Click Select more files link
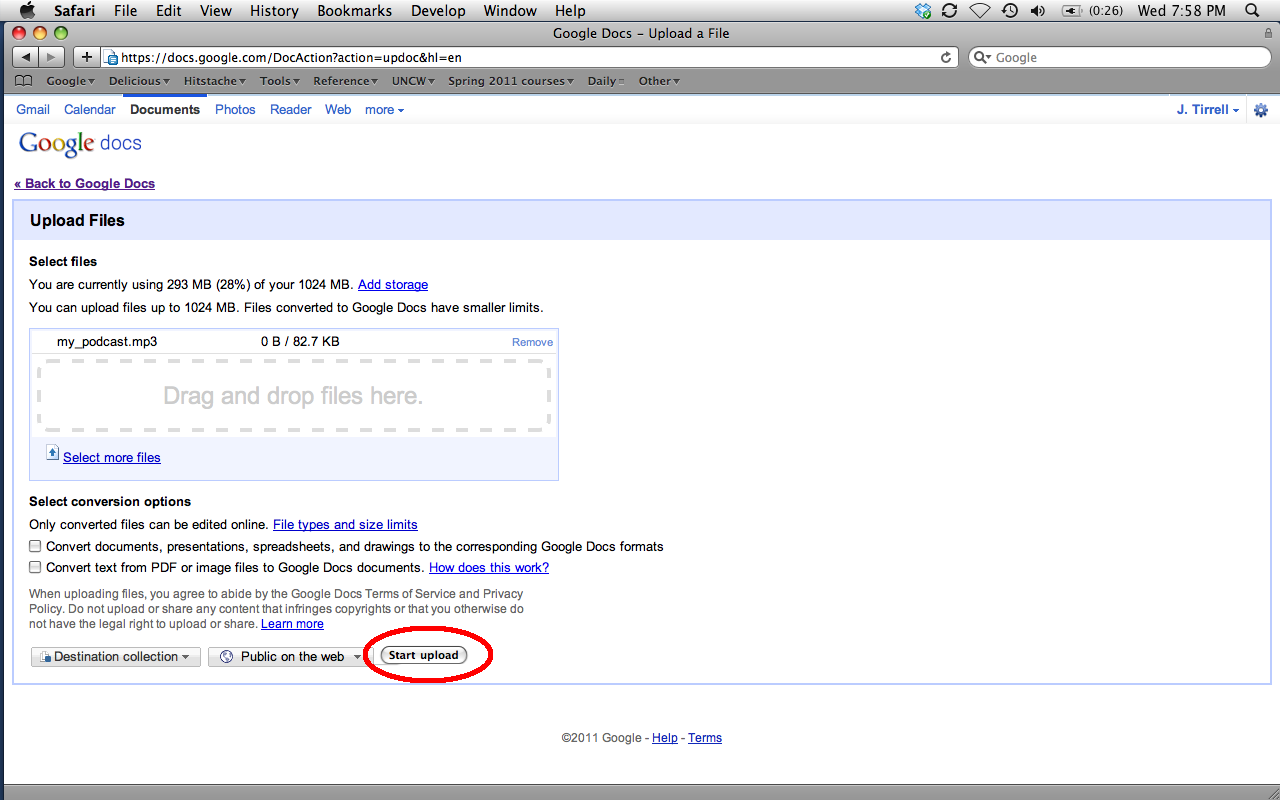This screenshot has width=1280, height=800. coord(112,457)
